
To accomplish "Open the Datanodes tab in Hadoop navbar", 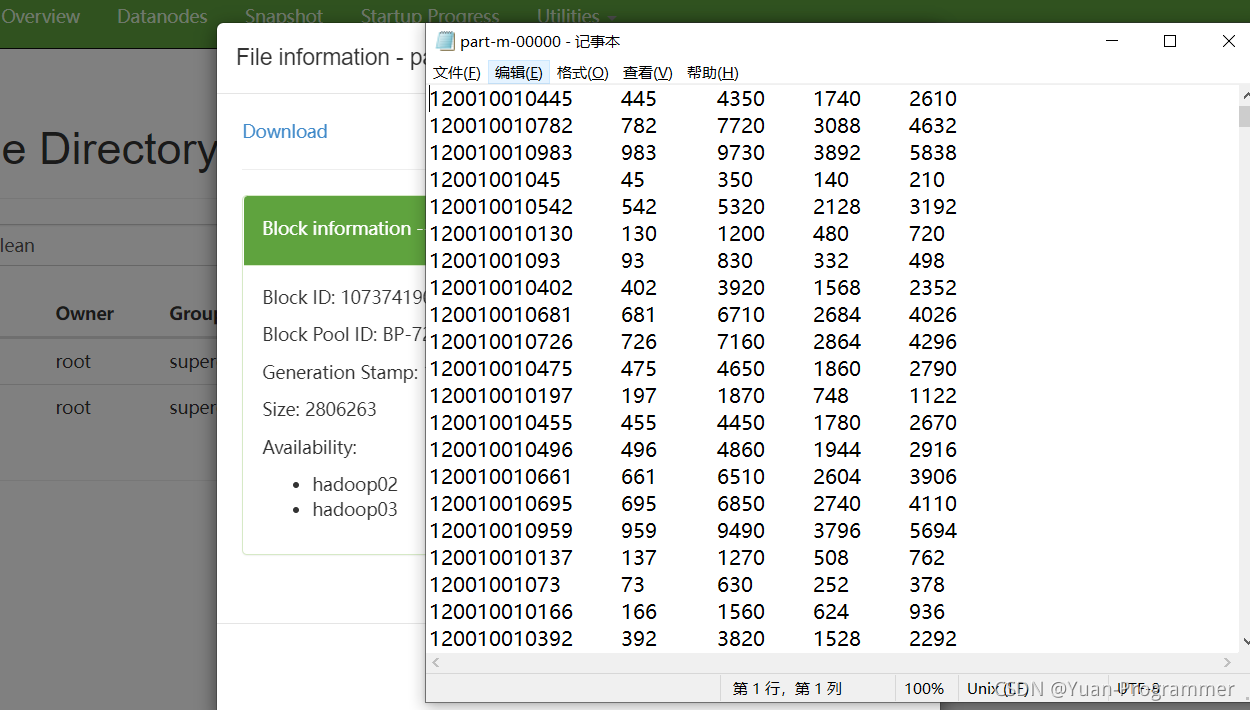I will click(x=162, y=16).
